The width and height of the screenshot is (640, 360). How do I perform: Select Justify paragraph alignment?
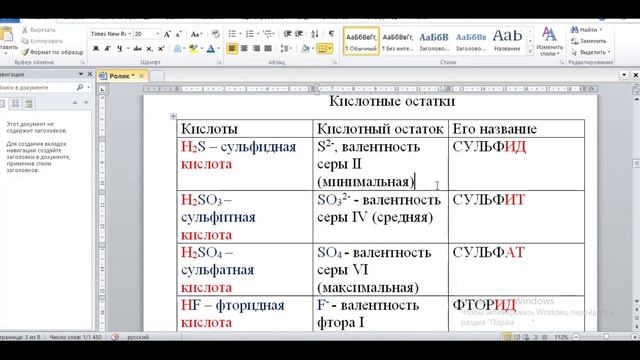pos(268,49)
